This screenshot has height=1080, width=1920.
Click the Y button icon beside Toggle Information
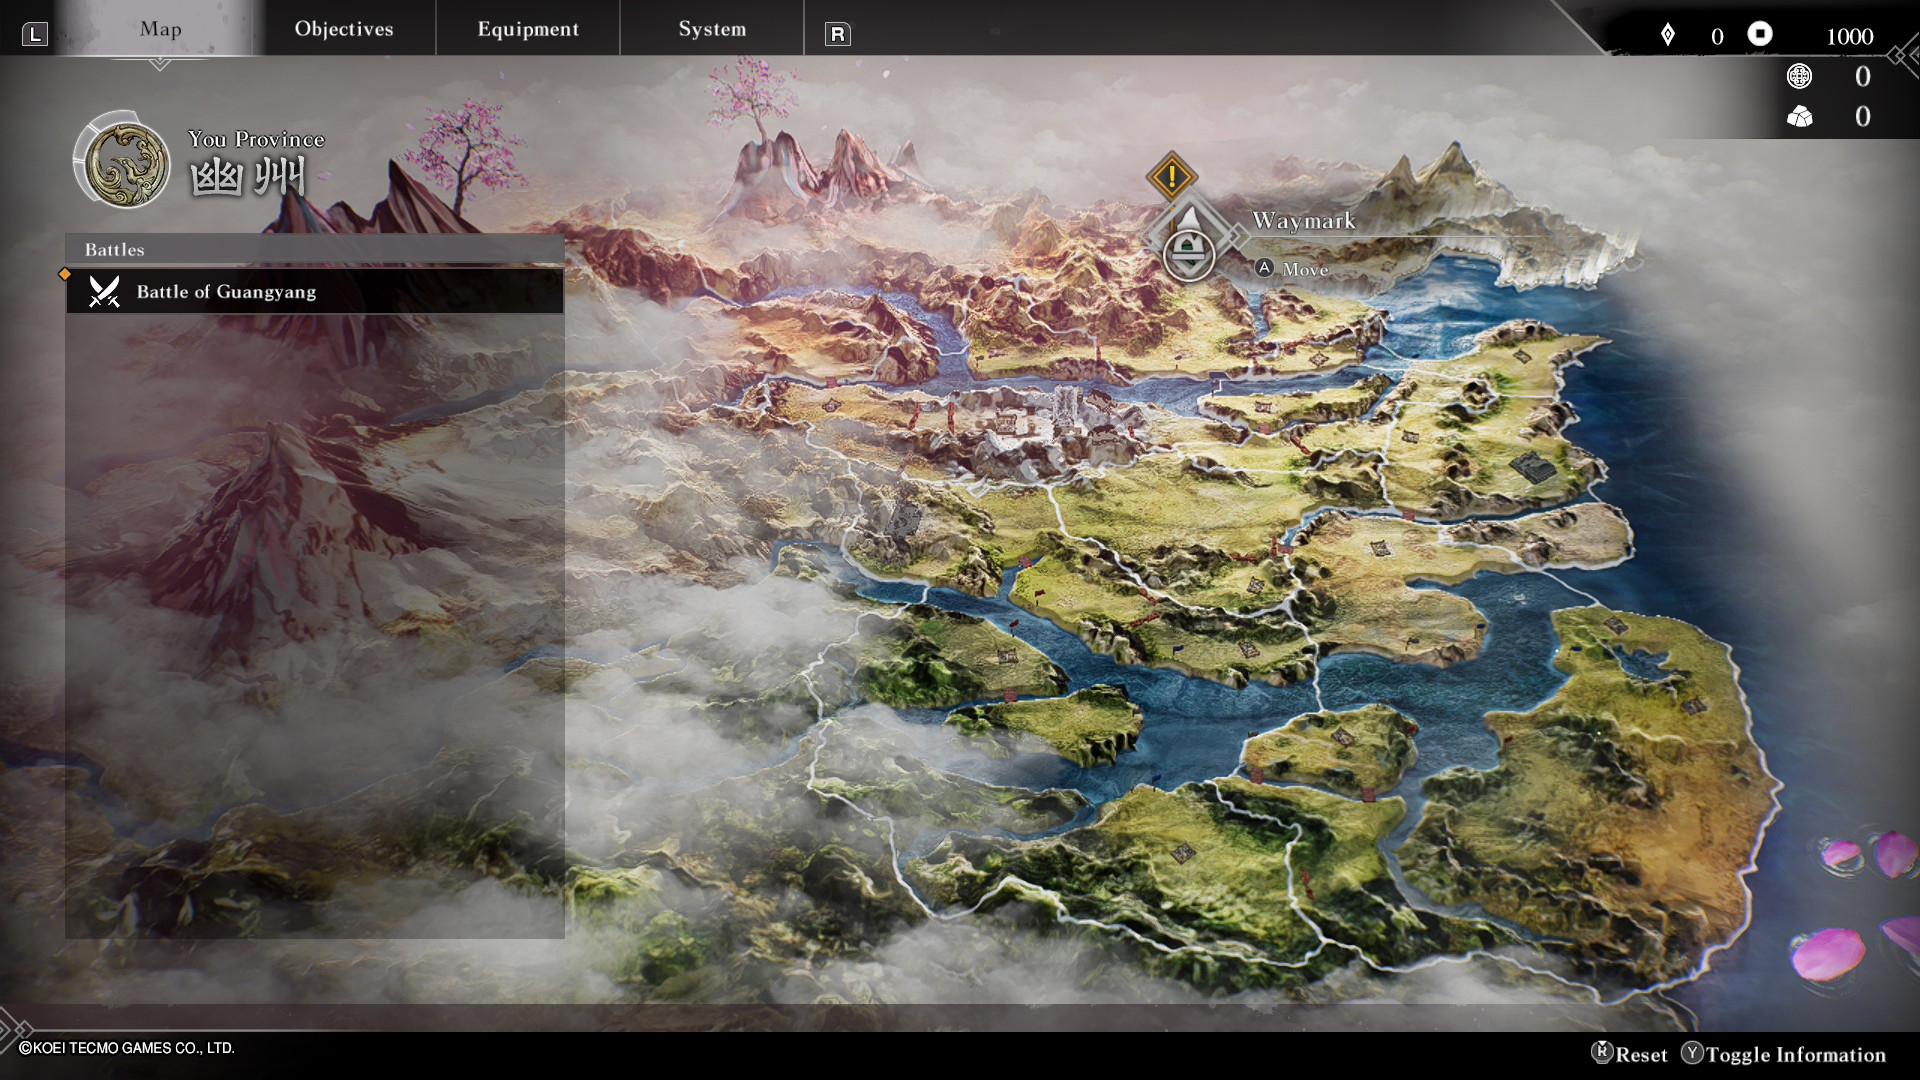pos(1692,1053)
